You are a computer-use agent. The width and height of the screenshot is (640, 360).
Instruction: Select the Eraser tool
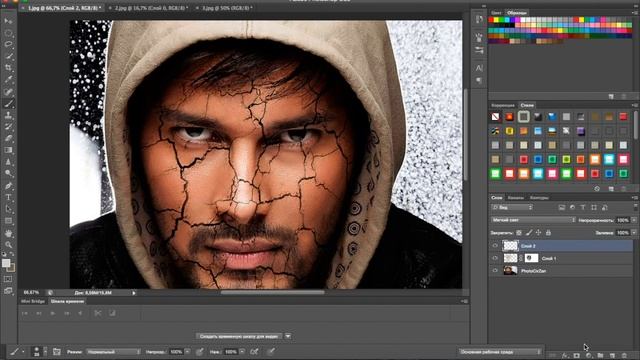point(8,139)
